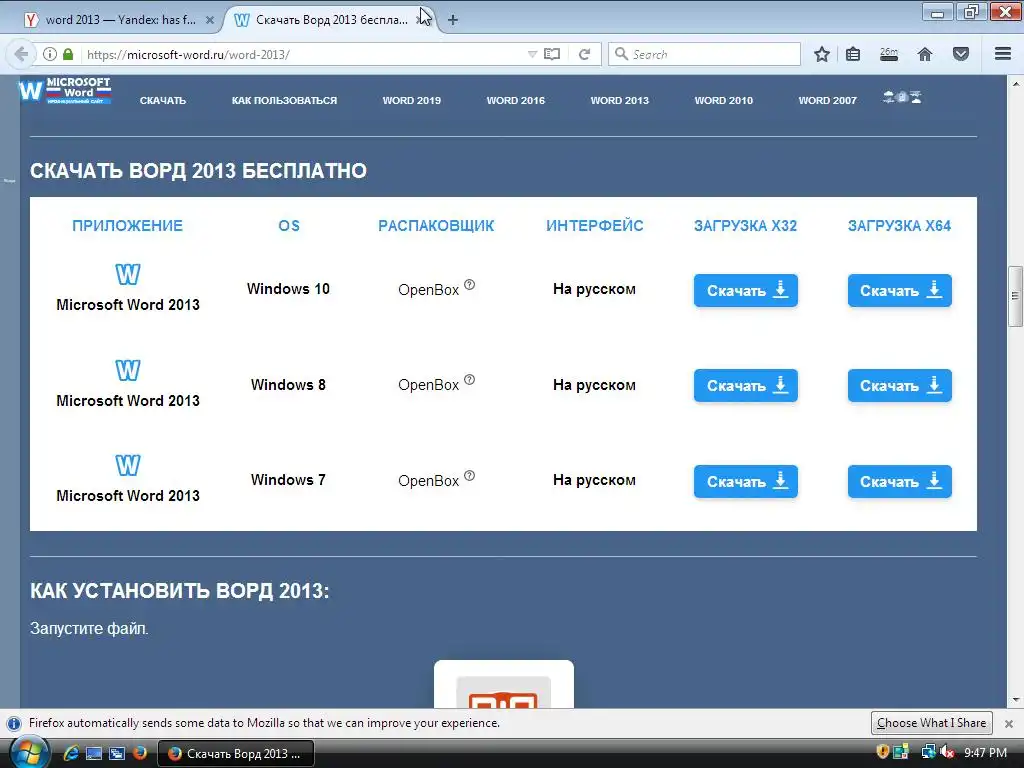Image resolution: width=1024 pixels, height=768 pixels.
Task: Click the ЗАГРУЗКА X64 column header
Action: 899,226
